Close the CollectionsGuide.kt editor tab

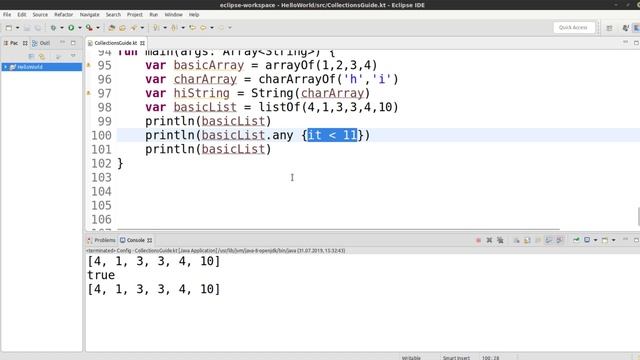[142, 43]
